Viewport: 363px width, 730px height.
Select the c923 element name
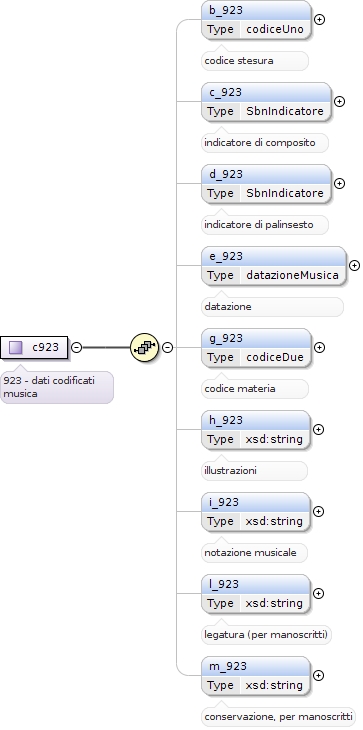tap(46, 347)
